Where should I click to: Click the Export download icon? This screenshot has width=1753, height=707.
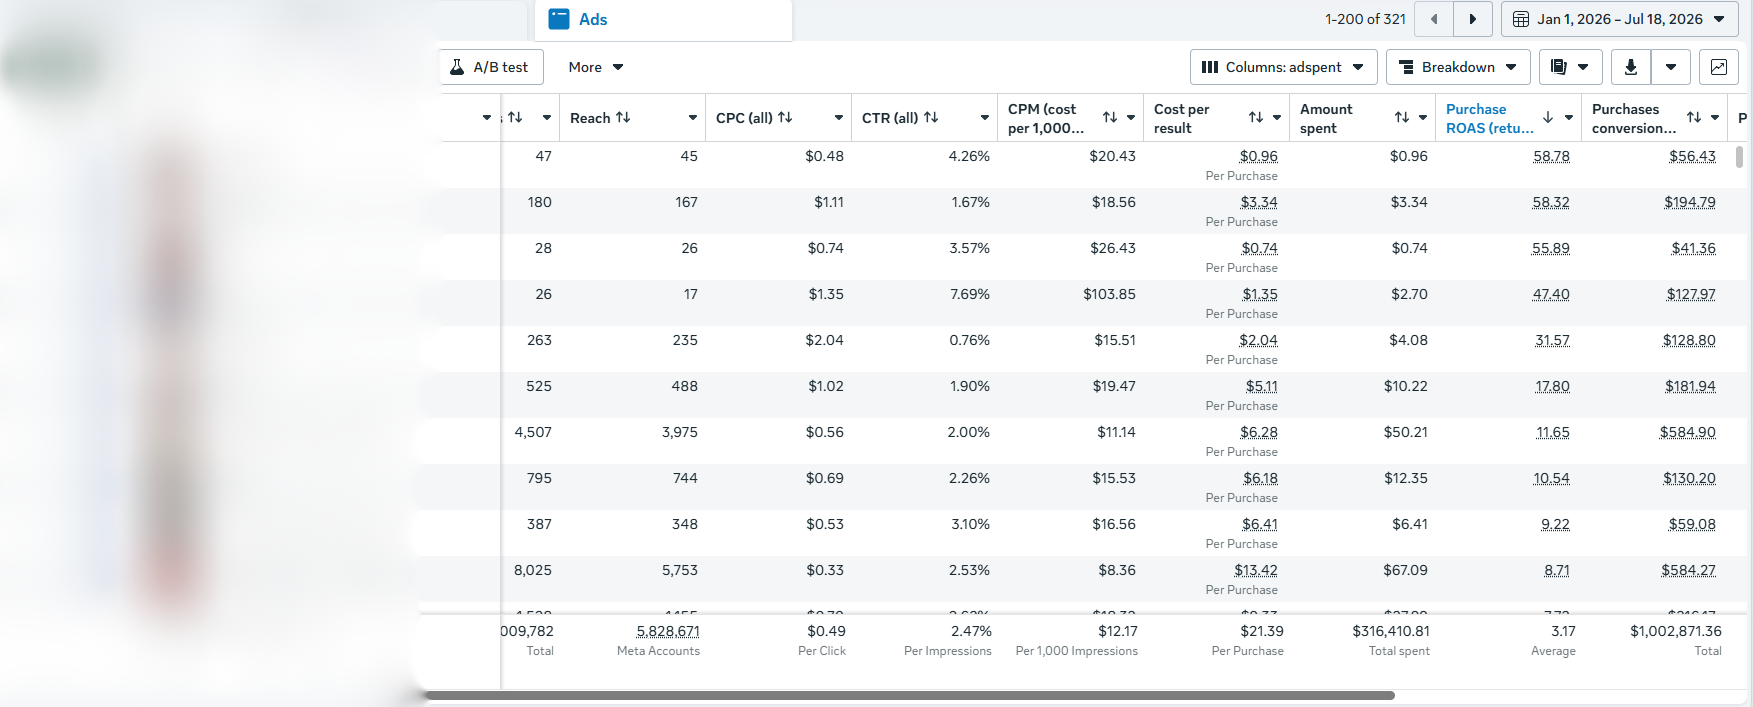(1631, 67)
